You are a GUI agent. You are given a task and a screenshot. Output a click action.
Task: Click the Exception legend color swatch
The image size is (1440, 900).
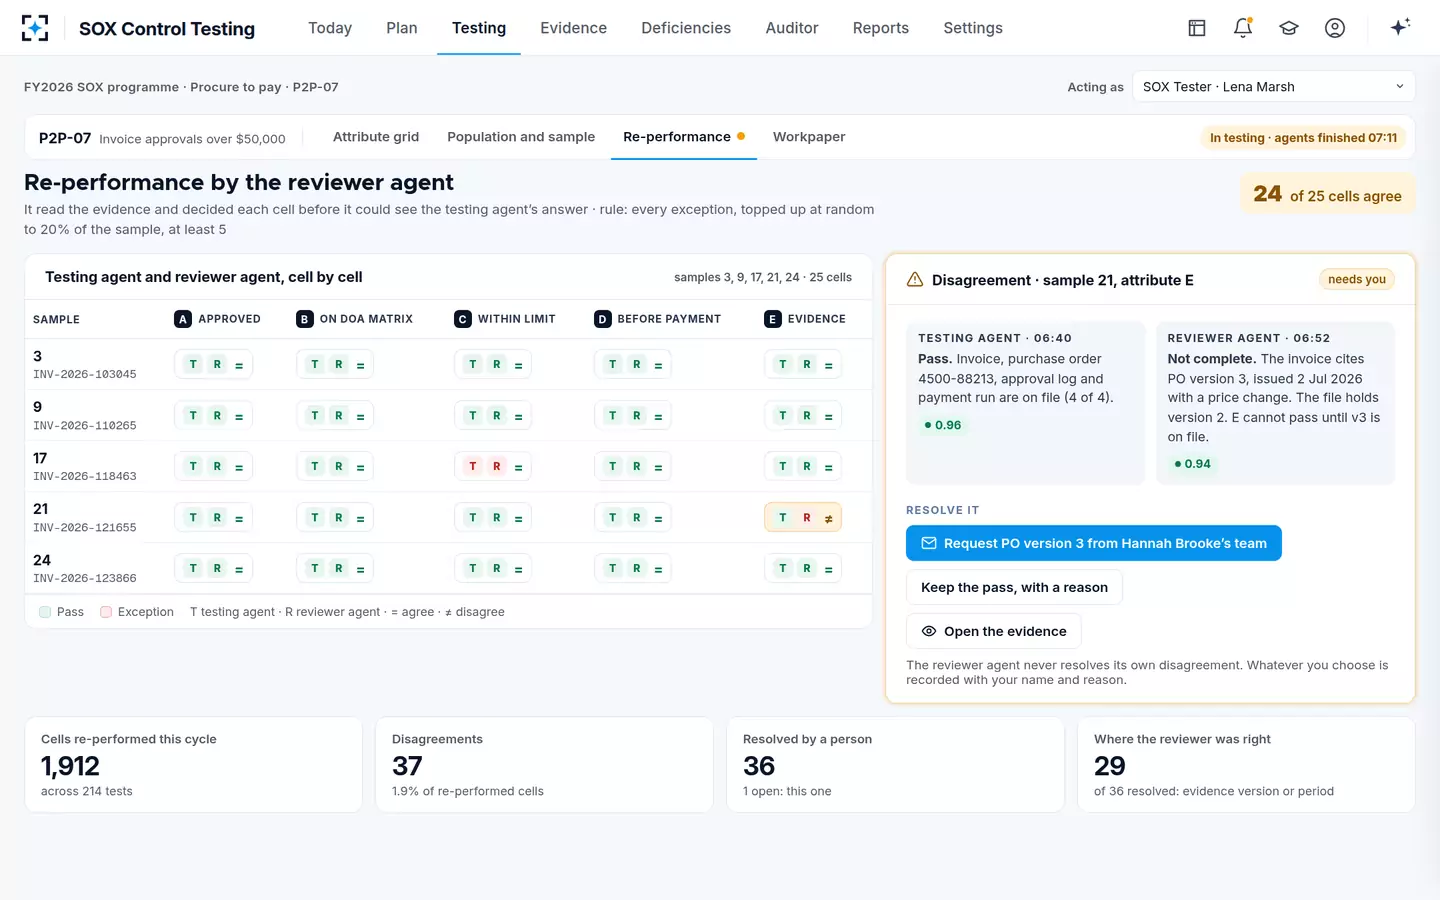(x=106, y=612)
